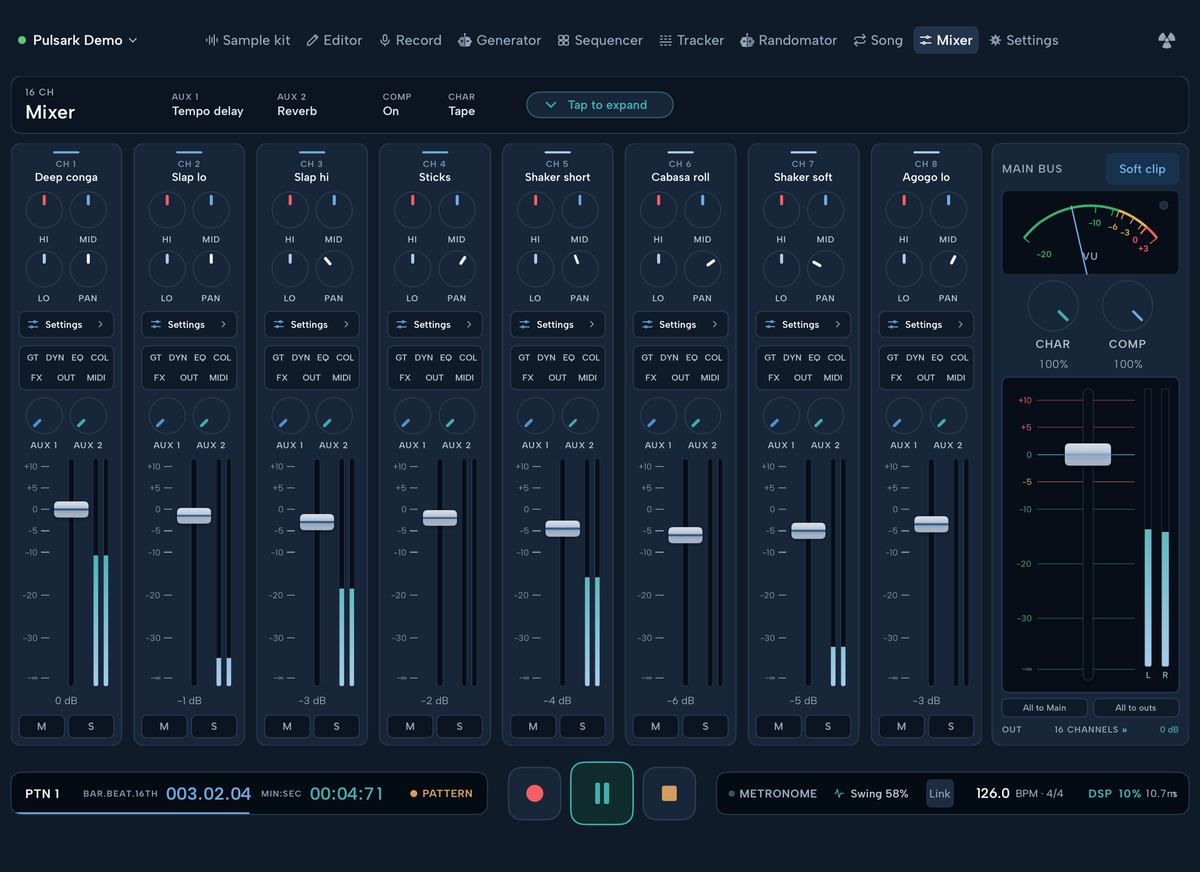Solo the Slap lo channel

tap(213, 726)
